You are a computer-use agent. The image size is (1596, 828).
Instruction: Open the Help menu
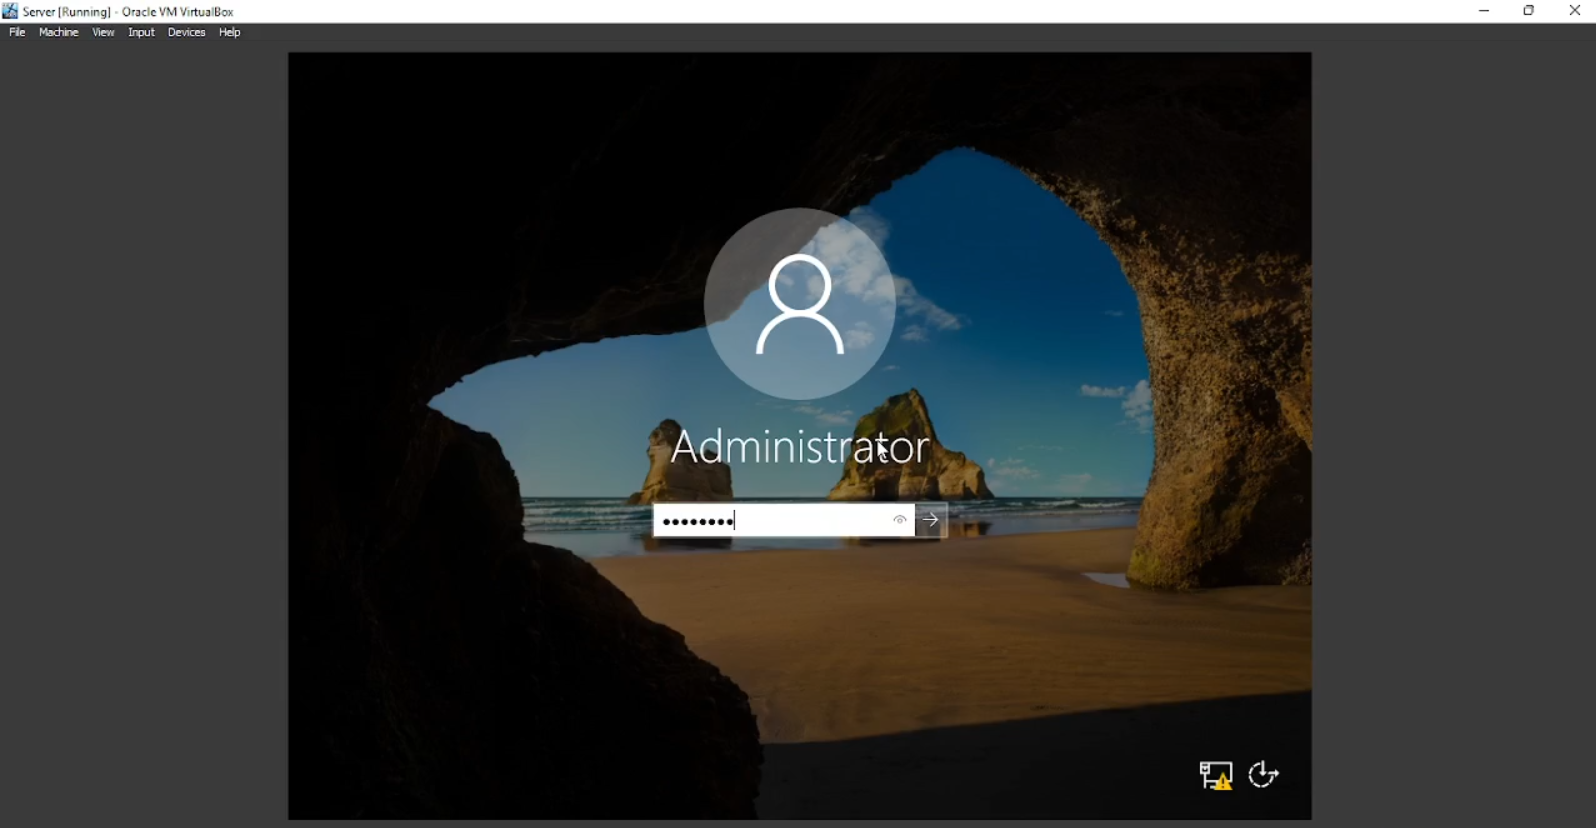point(230,32)
